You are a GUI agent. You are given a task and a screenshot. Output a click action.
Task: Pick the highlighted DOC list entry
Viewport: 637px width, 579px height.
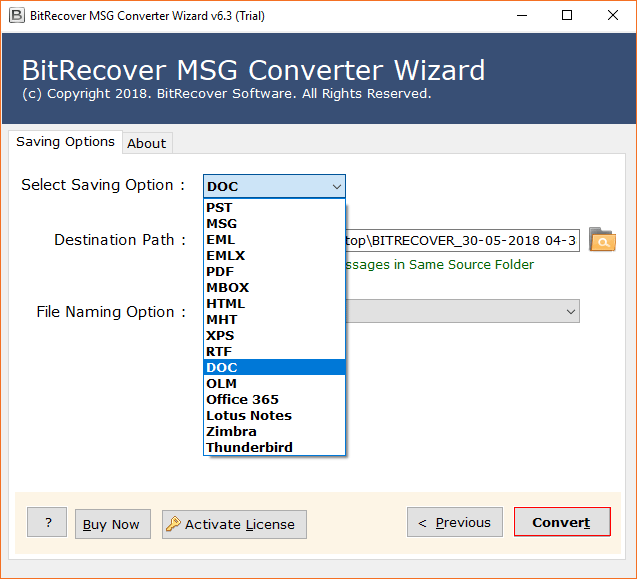point(274,367)
